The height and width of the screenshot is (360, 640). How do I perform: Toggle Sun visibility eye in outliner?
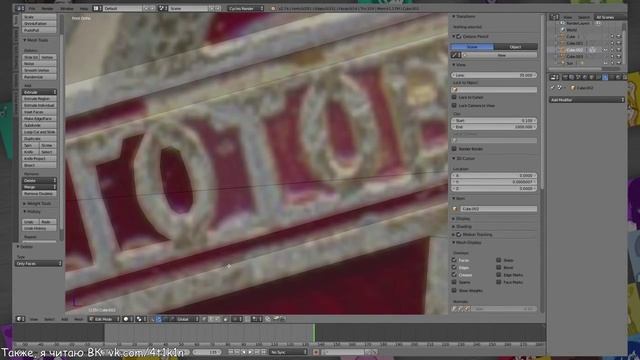[x=606, y=63]
